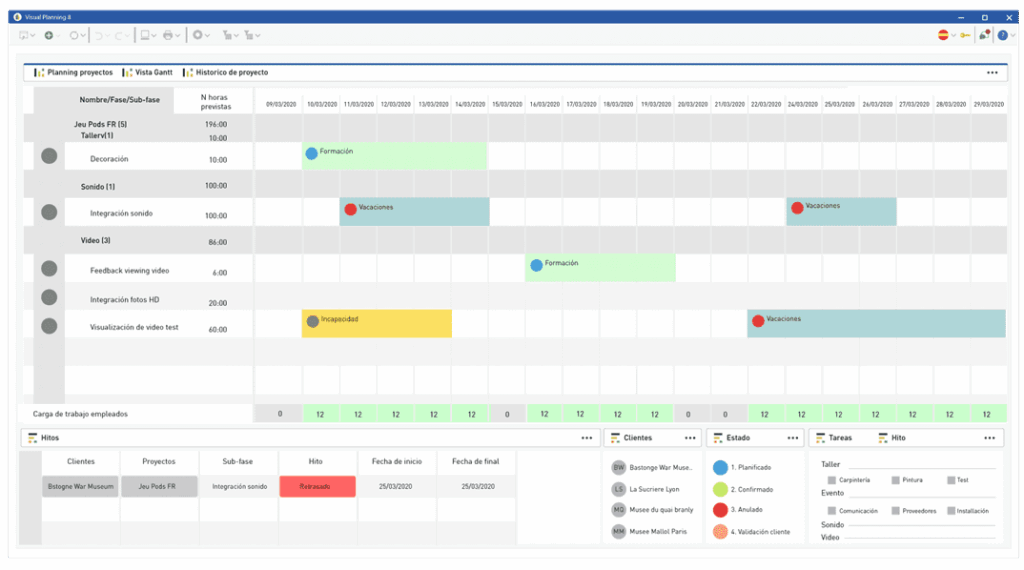Select the Vacaciones bar starting 11/03/2020
This screenshot has width=1024, height=570.
pos(414,212)
